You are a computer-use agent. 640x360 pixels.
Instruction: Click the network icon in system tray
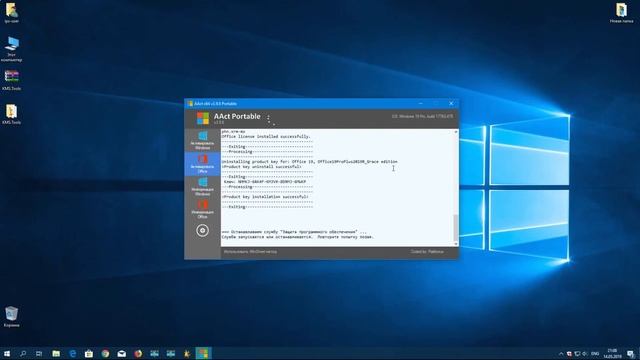coord(577,353)
